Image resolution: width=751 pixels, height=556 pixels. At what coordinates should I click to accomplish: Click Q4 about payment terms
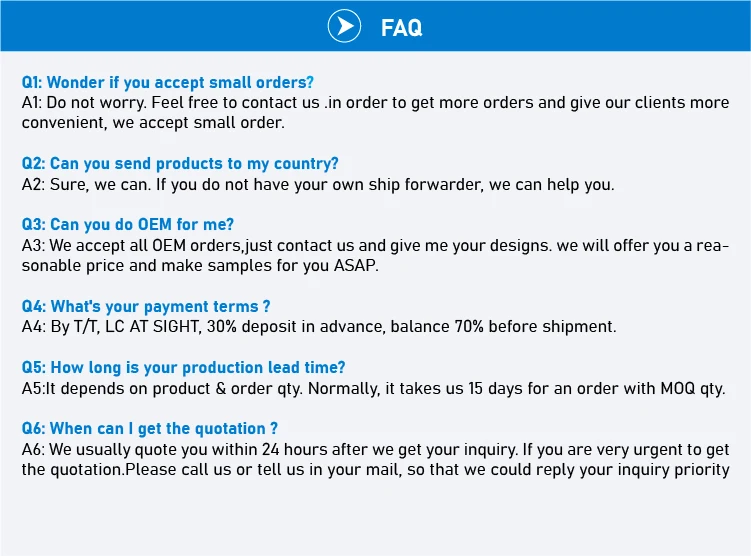click(146, 306)
